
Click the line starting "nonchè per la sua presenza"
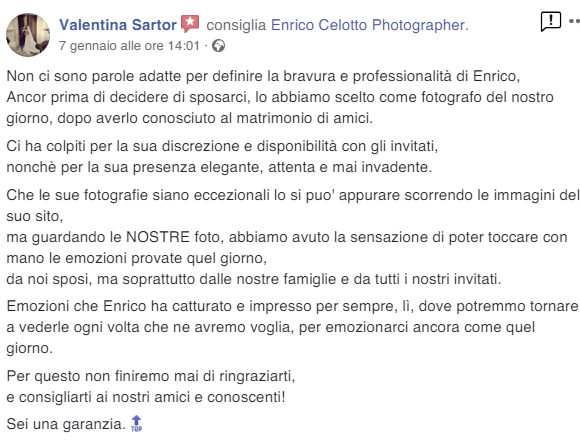coord(219,167)
